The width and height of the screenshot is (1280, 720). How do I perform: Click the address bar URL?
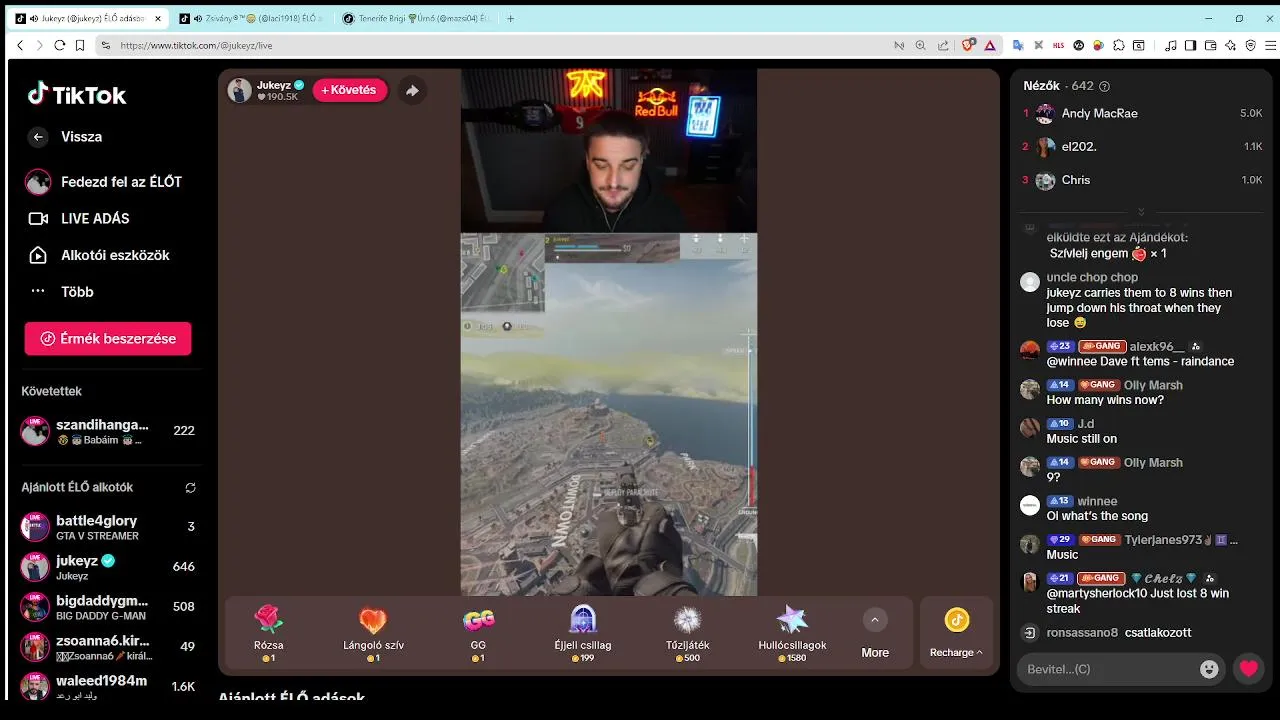click(196, 45)
